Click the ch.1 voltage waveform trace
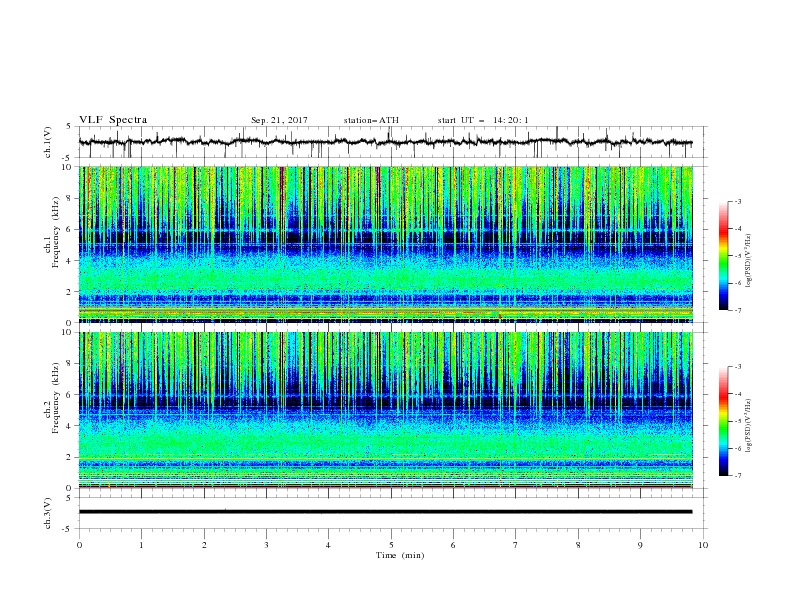 click(x=385, y=142)
